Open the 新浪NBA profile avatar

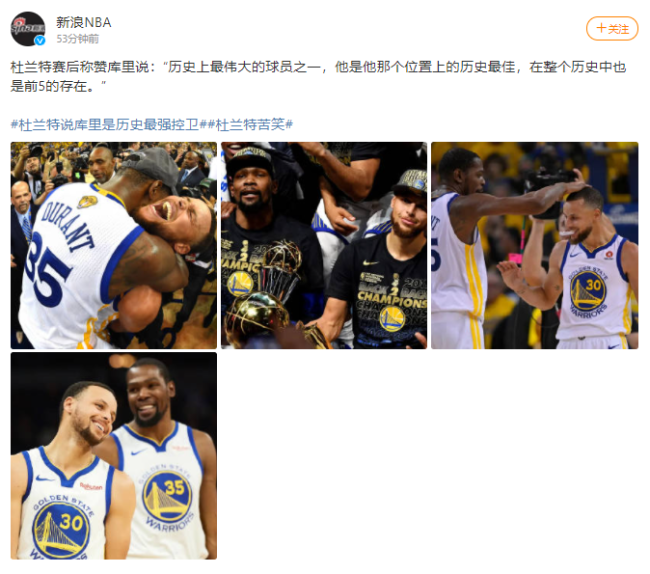coord(28,29)
